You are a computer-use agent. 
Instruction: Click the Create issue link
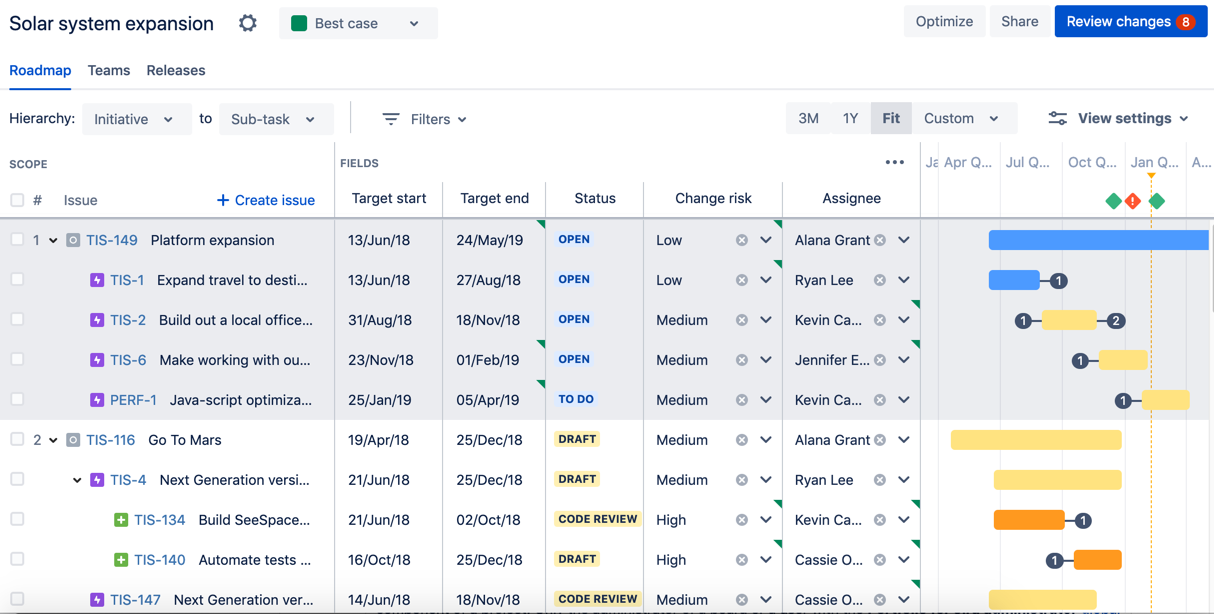click(266, 200)
